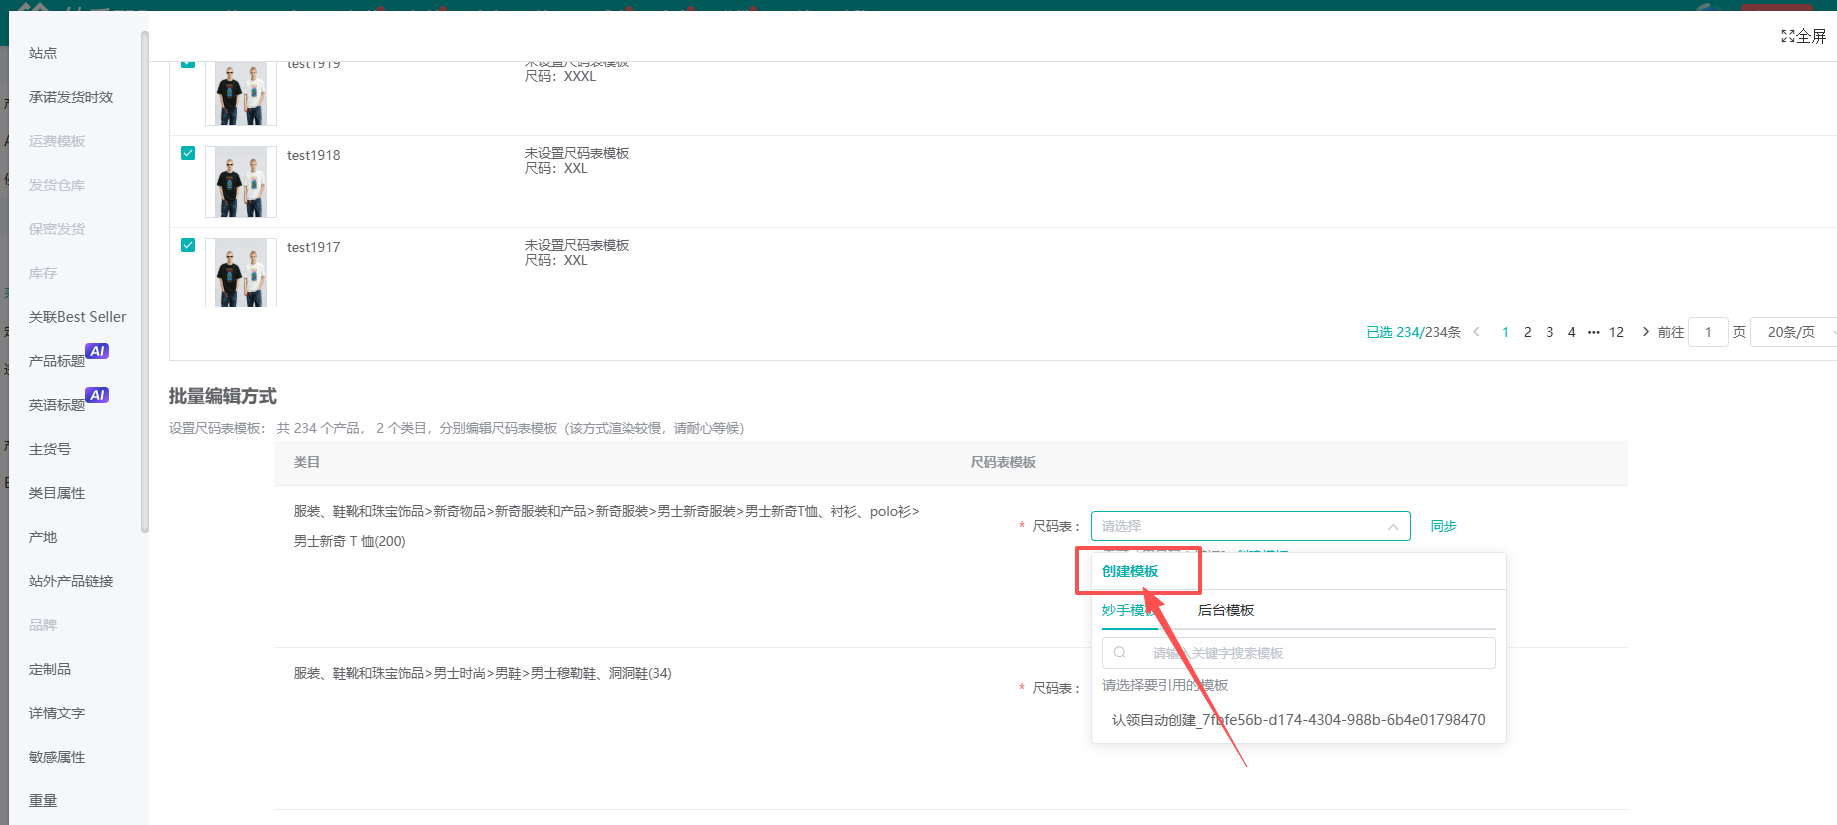
Task: Open 详情文字 in the sidebar
Action: tap(57, 713)
